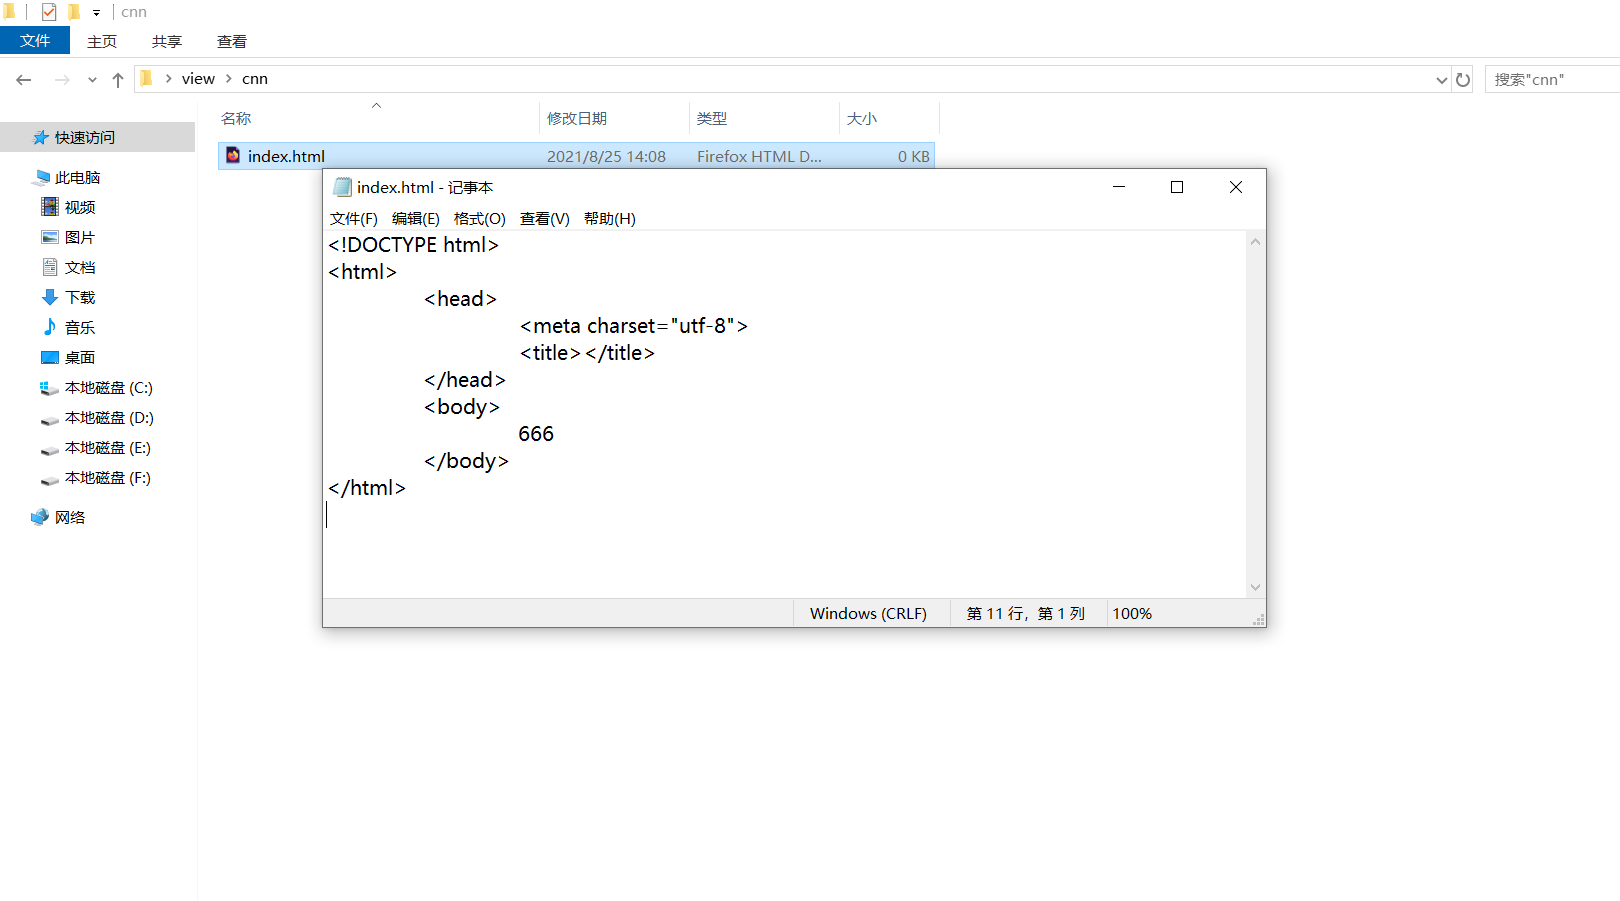The width and height of the screenshot is (1620, 901).
Task: Click the cnn breadcrumb segment
Action: (255, 78)
